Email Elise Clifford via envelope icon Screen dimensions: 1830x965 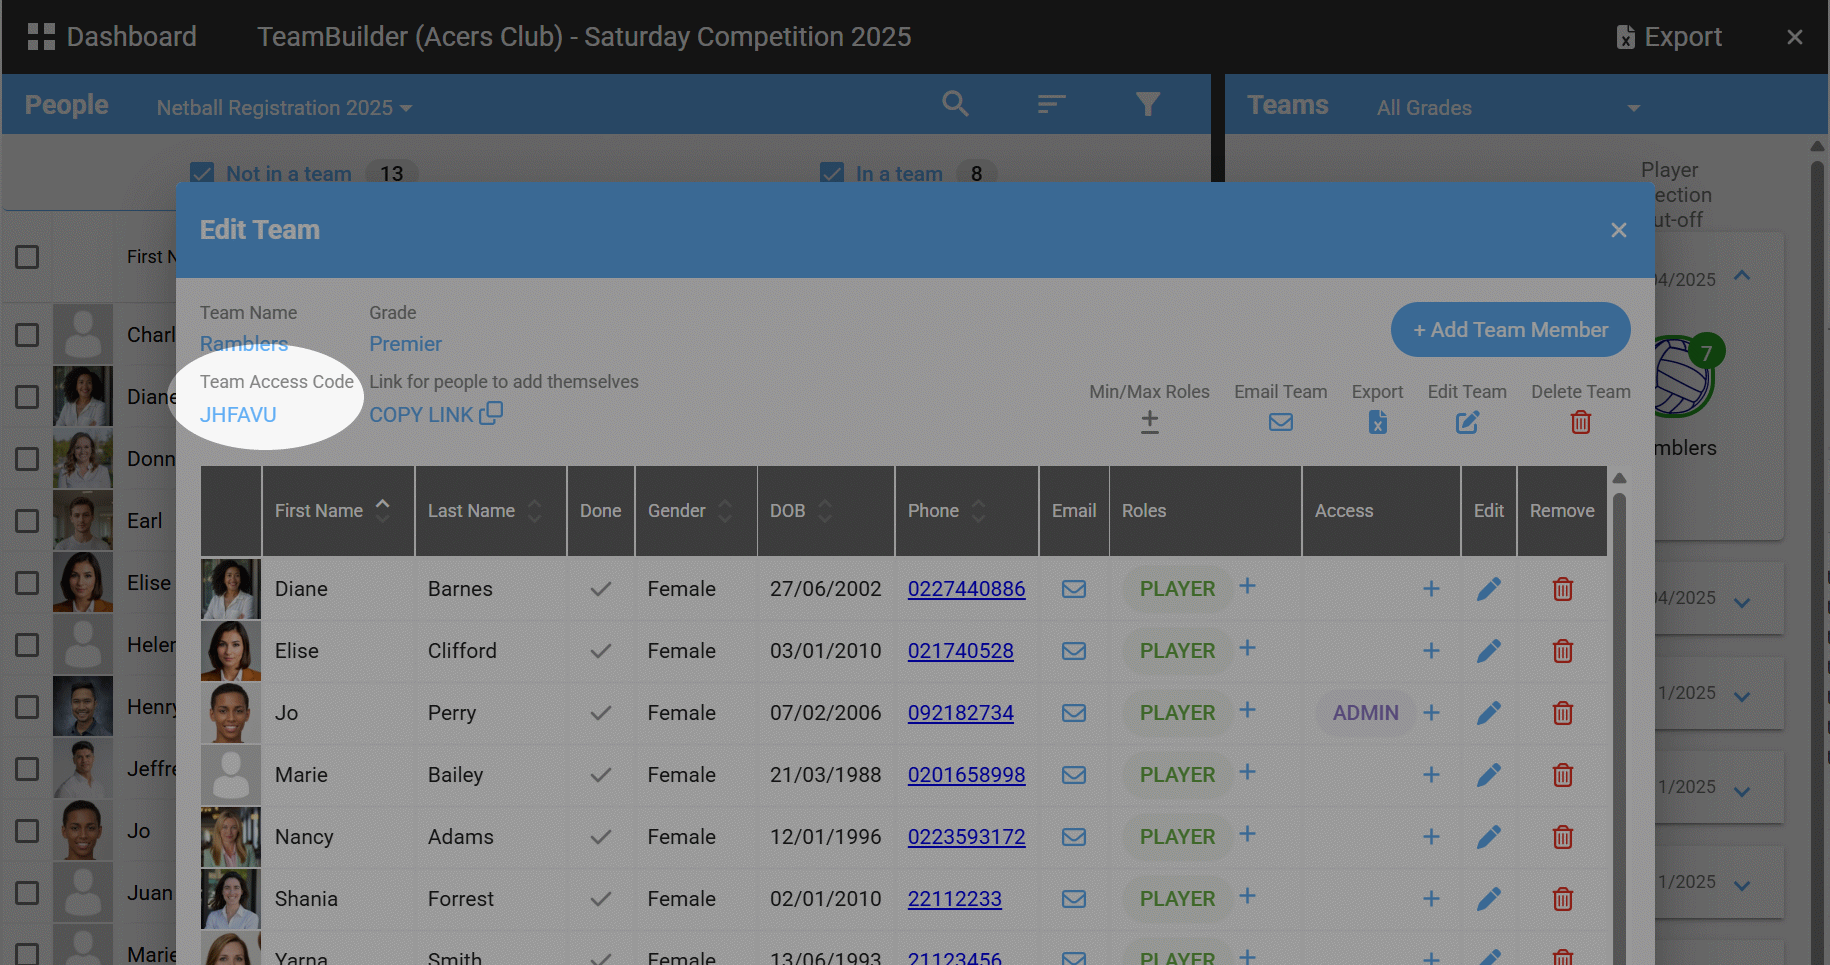[x=1074, y=651]
